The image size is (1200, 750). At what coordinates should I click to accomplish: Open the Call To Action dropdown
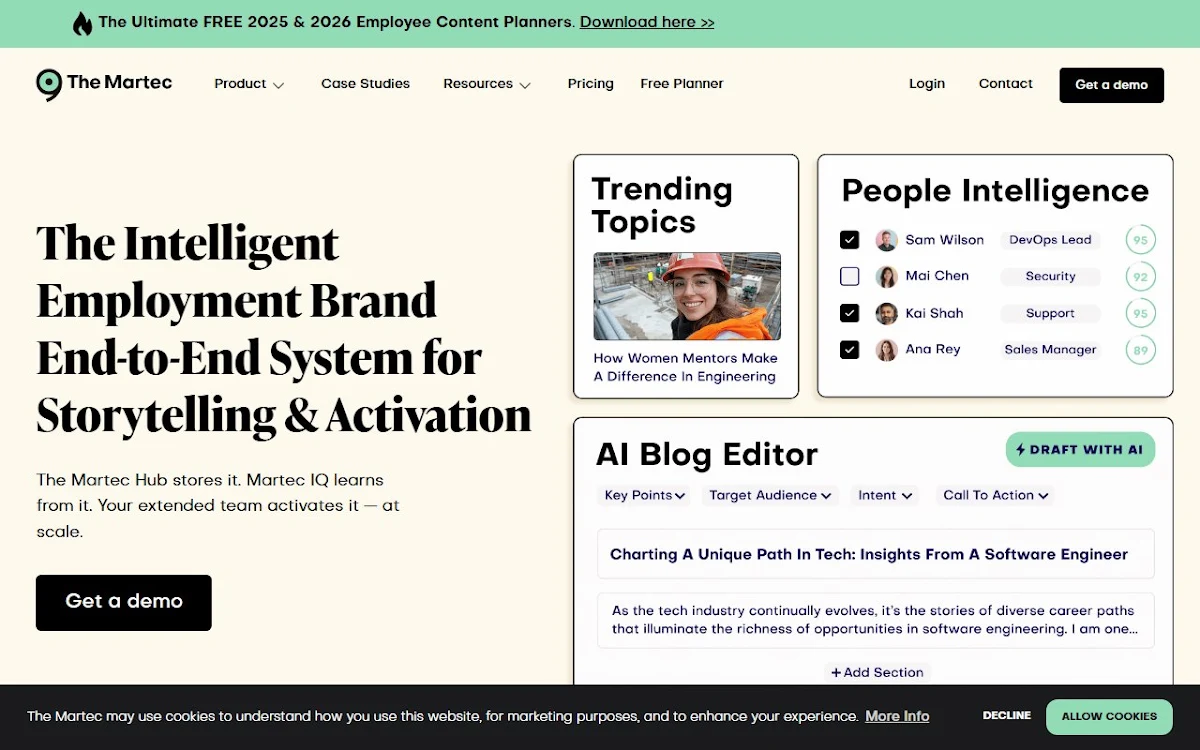click(996, 495)
